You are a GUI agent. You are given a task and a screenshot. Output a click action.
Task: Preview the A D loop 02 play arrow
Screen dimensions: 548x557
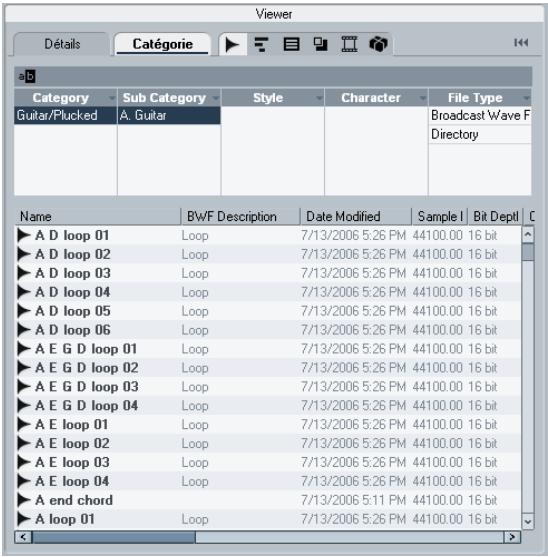coord(24,254)
